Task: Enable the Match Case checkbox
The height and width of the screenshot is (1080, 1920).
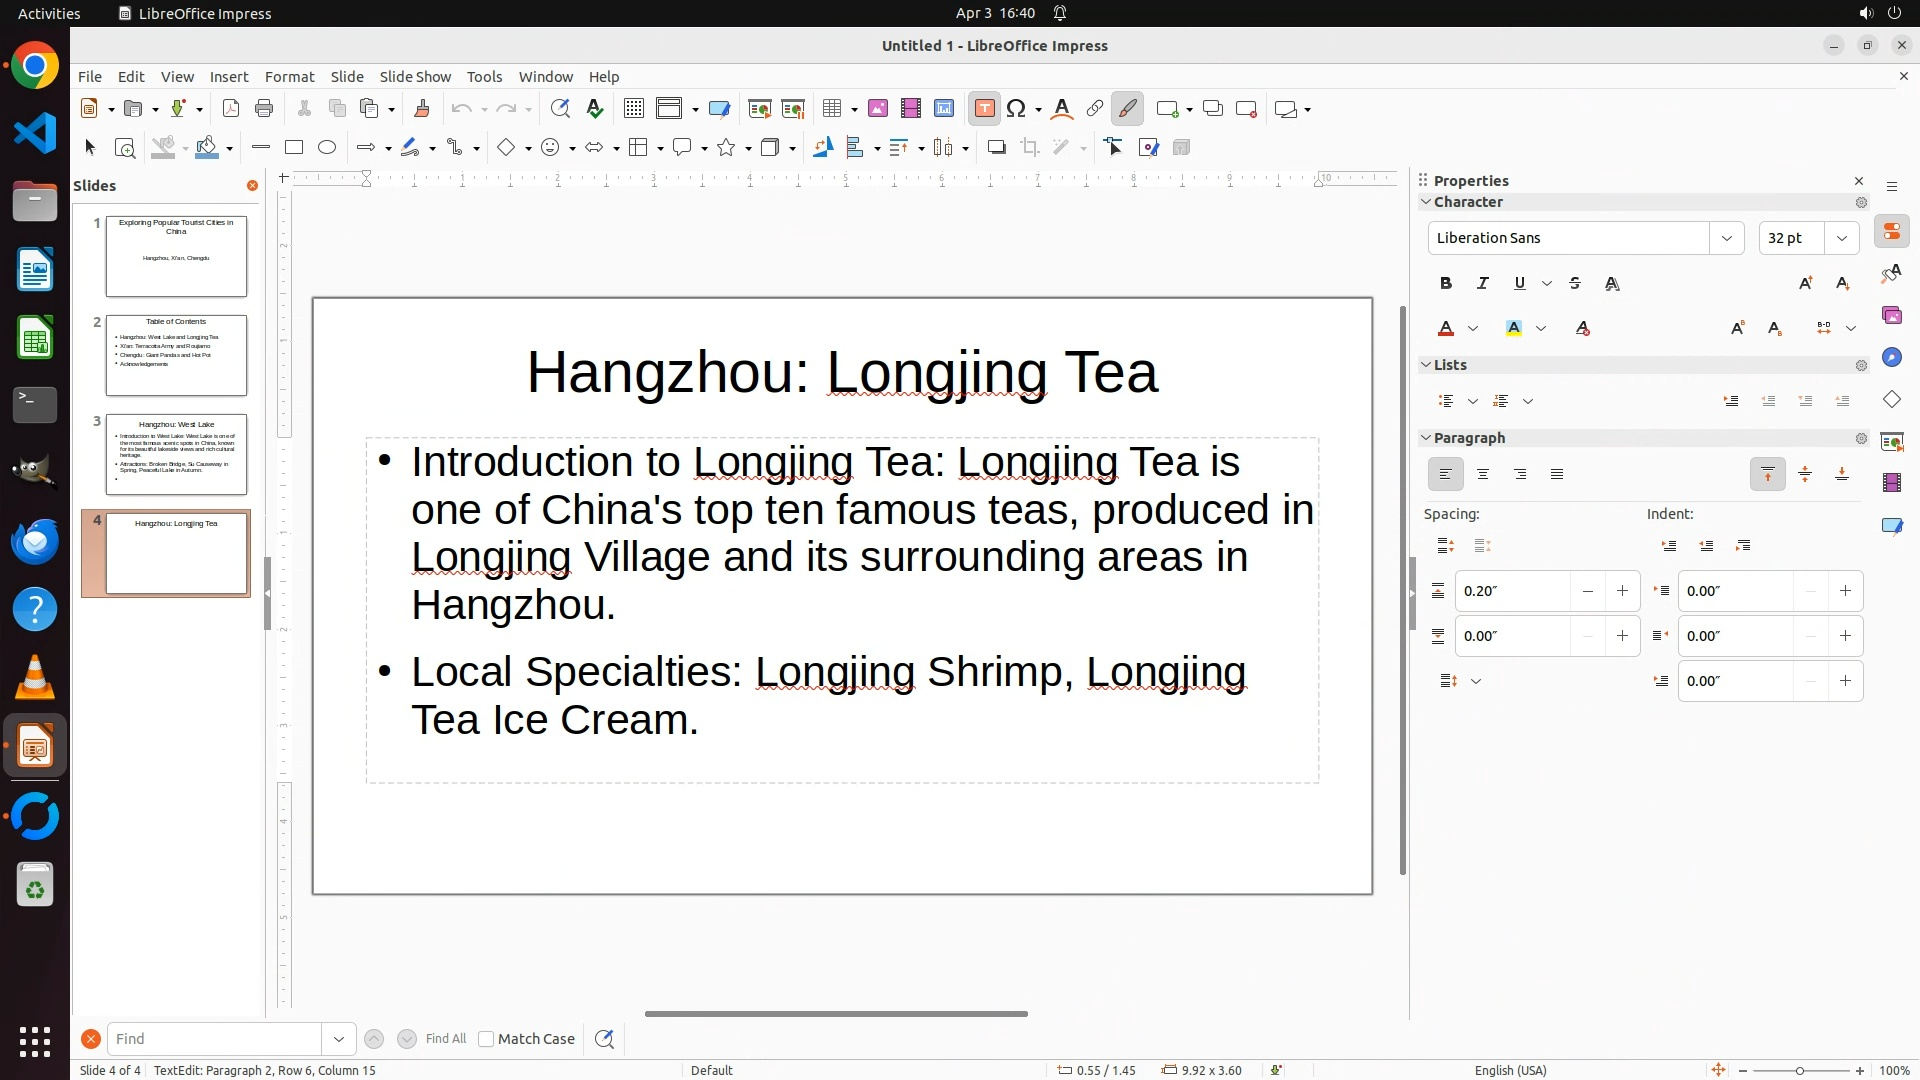Action: point(486,1039)
